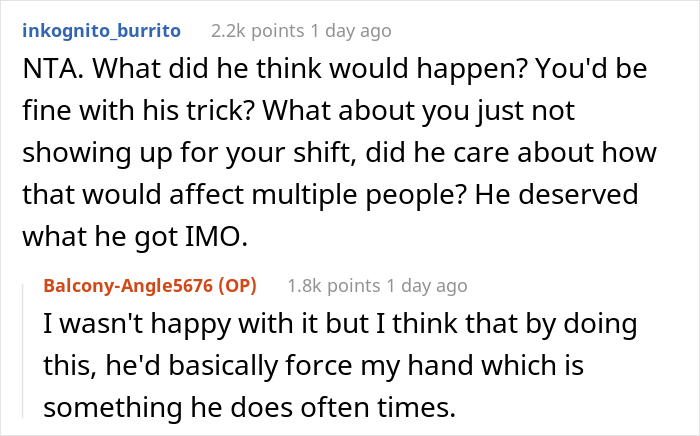Open the Balcony-Angle5676 username link
This screenshot has width=700, height=436.
tap(128, 286)
